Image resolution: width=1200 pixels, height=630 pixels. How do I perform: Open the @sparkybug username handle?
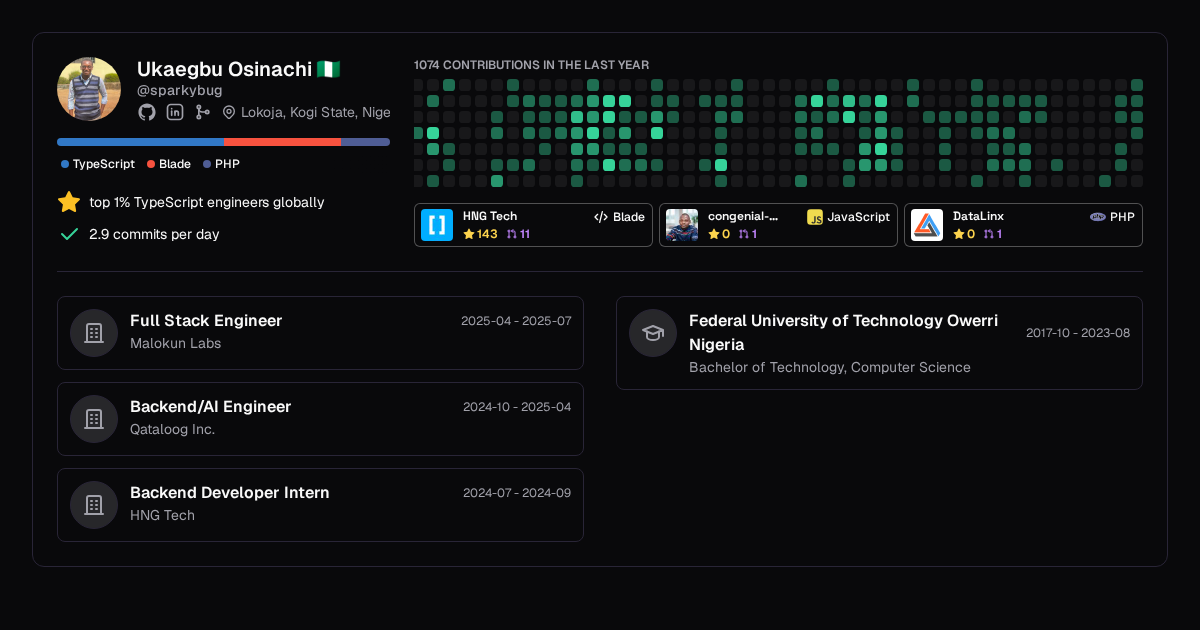(x=180, y=90)
